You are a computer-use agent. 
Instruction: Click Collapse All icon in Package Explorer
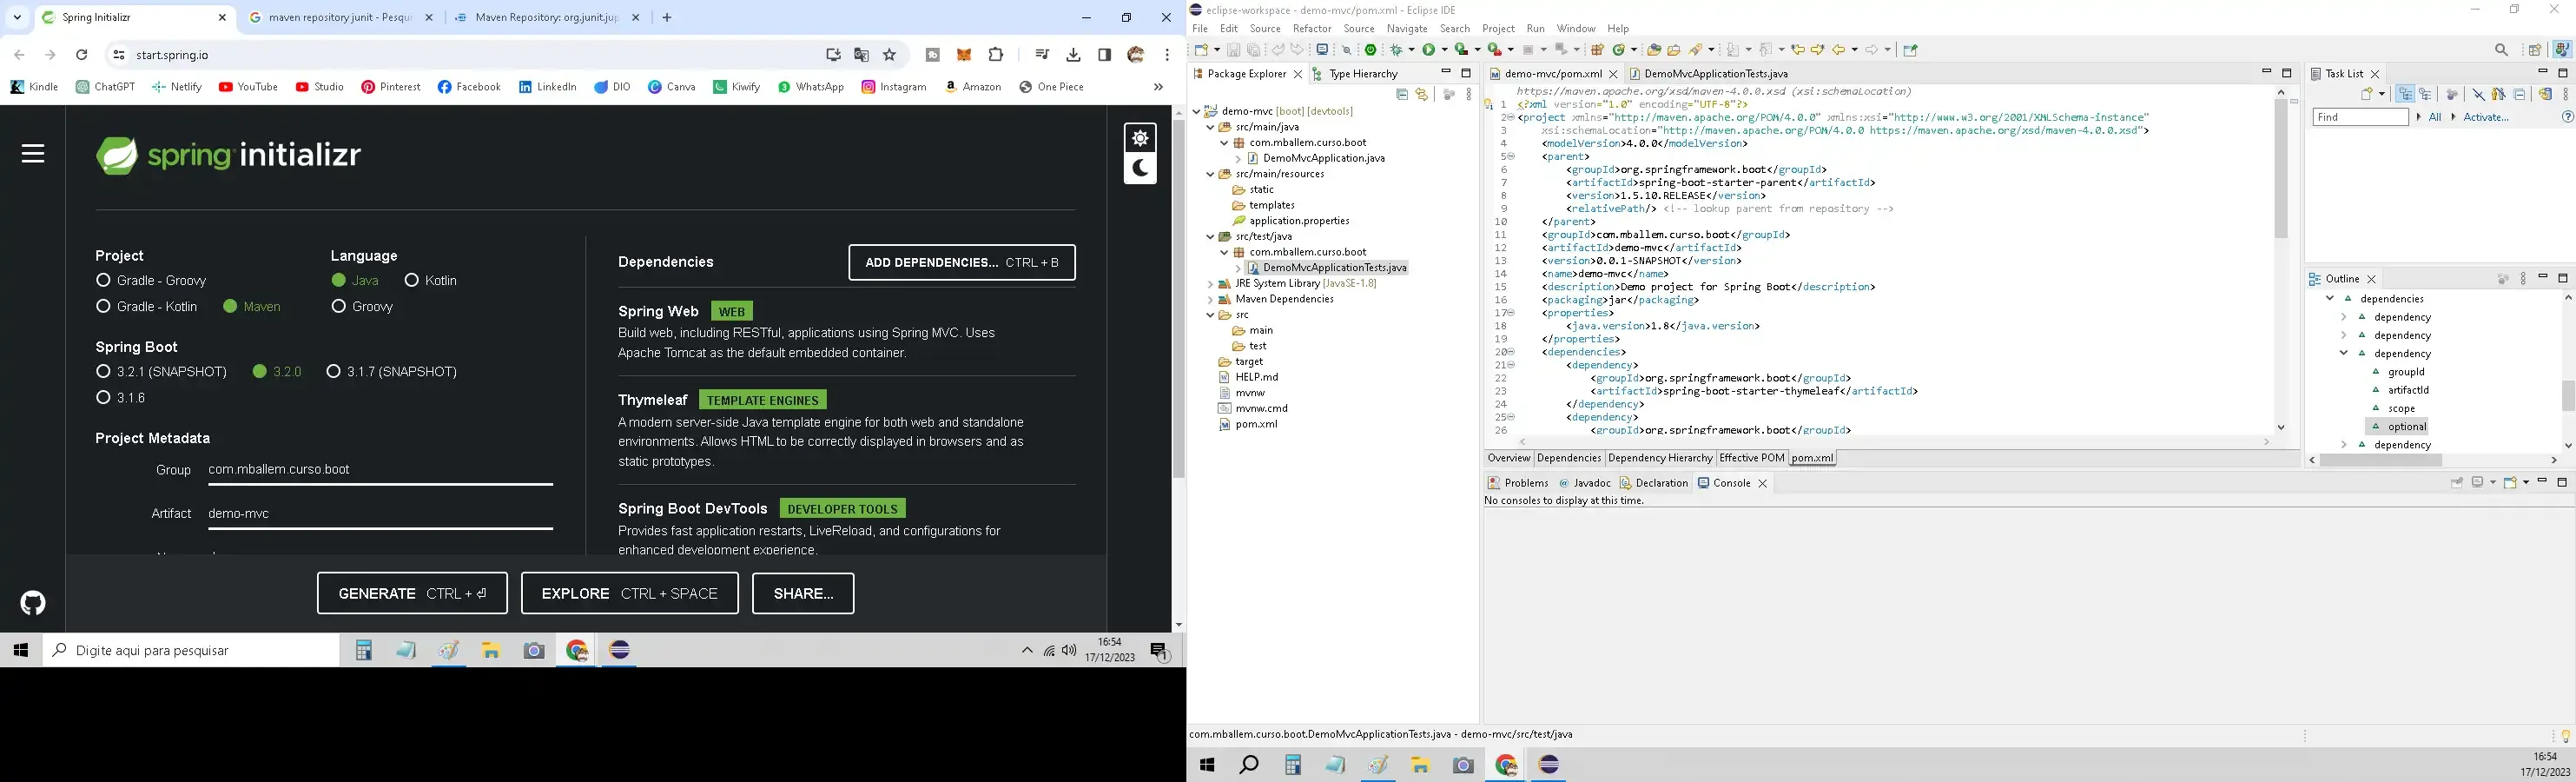(1402, 95)
